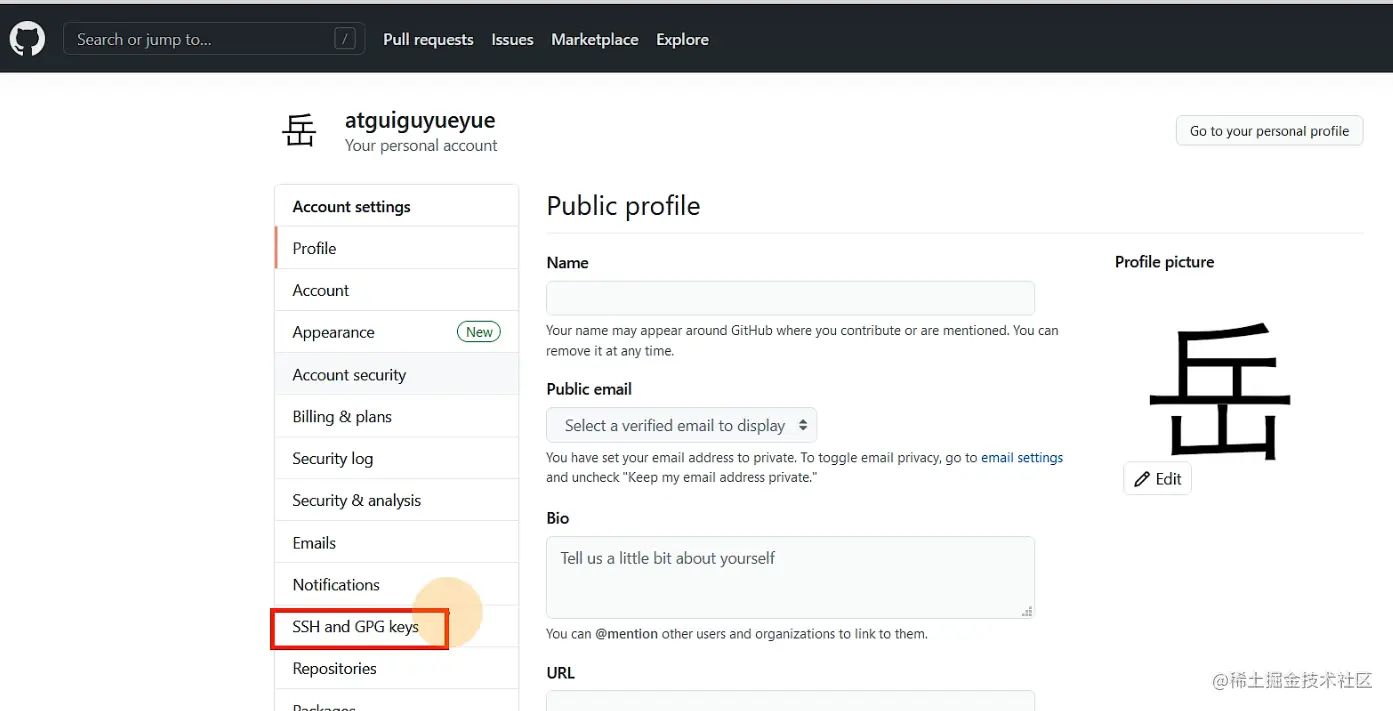Select Appearance in settings sidebar
Viewport: 1393px width, 711px height.
(397, 332)
